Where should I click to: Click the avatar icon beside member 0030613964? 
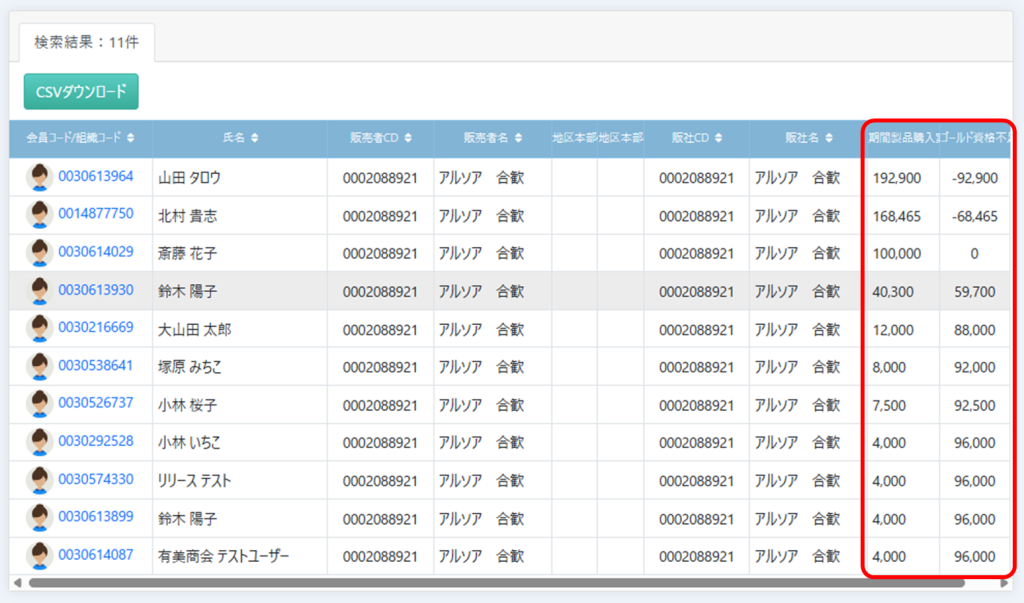click(x=39, y=177)
